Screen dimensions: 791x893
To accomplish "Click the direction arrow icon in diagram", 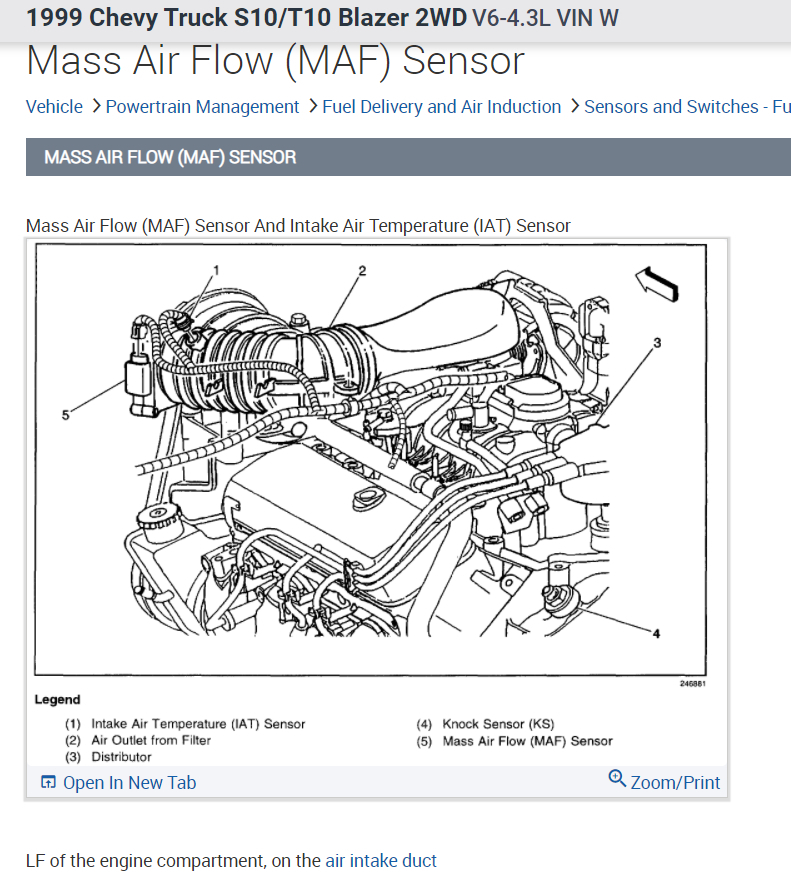I will click(657, 284).
